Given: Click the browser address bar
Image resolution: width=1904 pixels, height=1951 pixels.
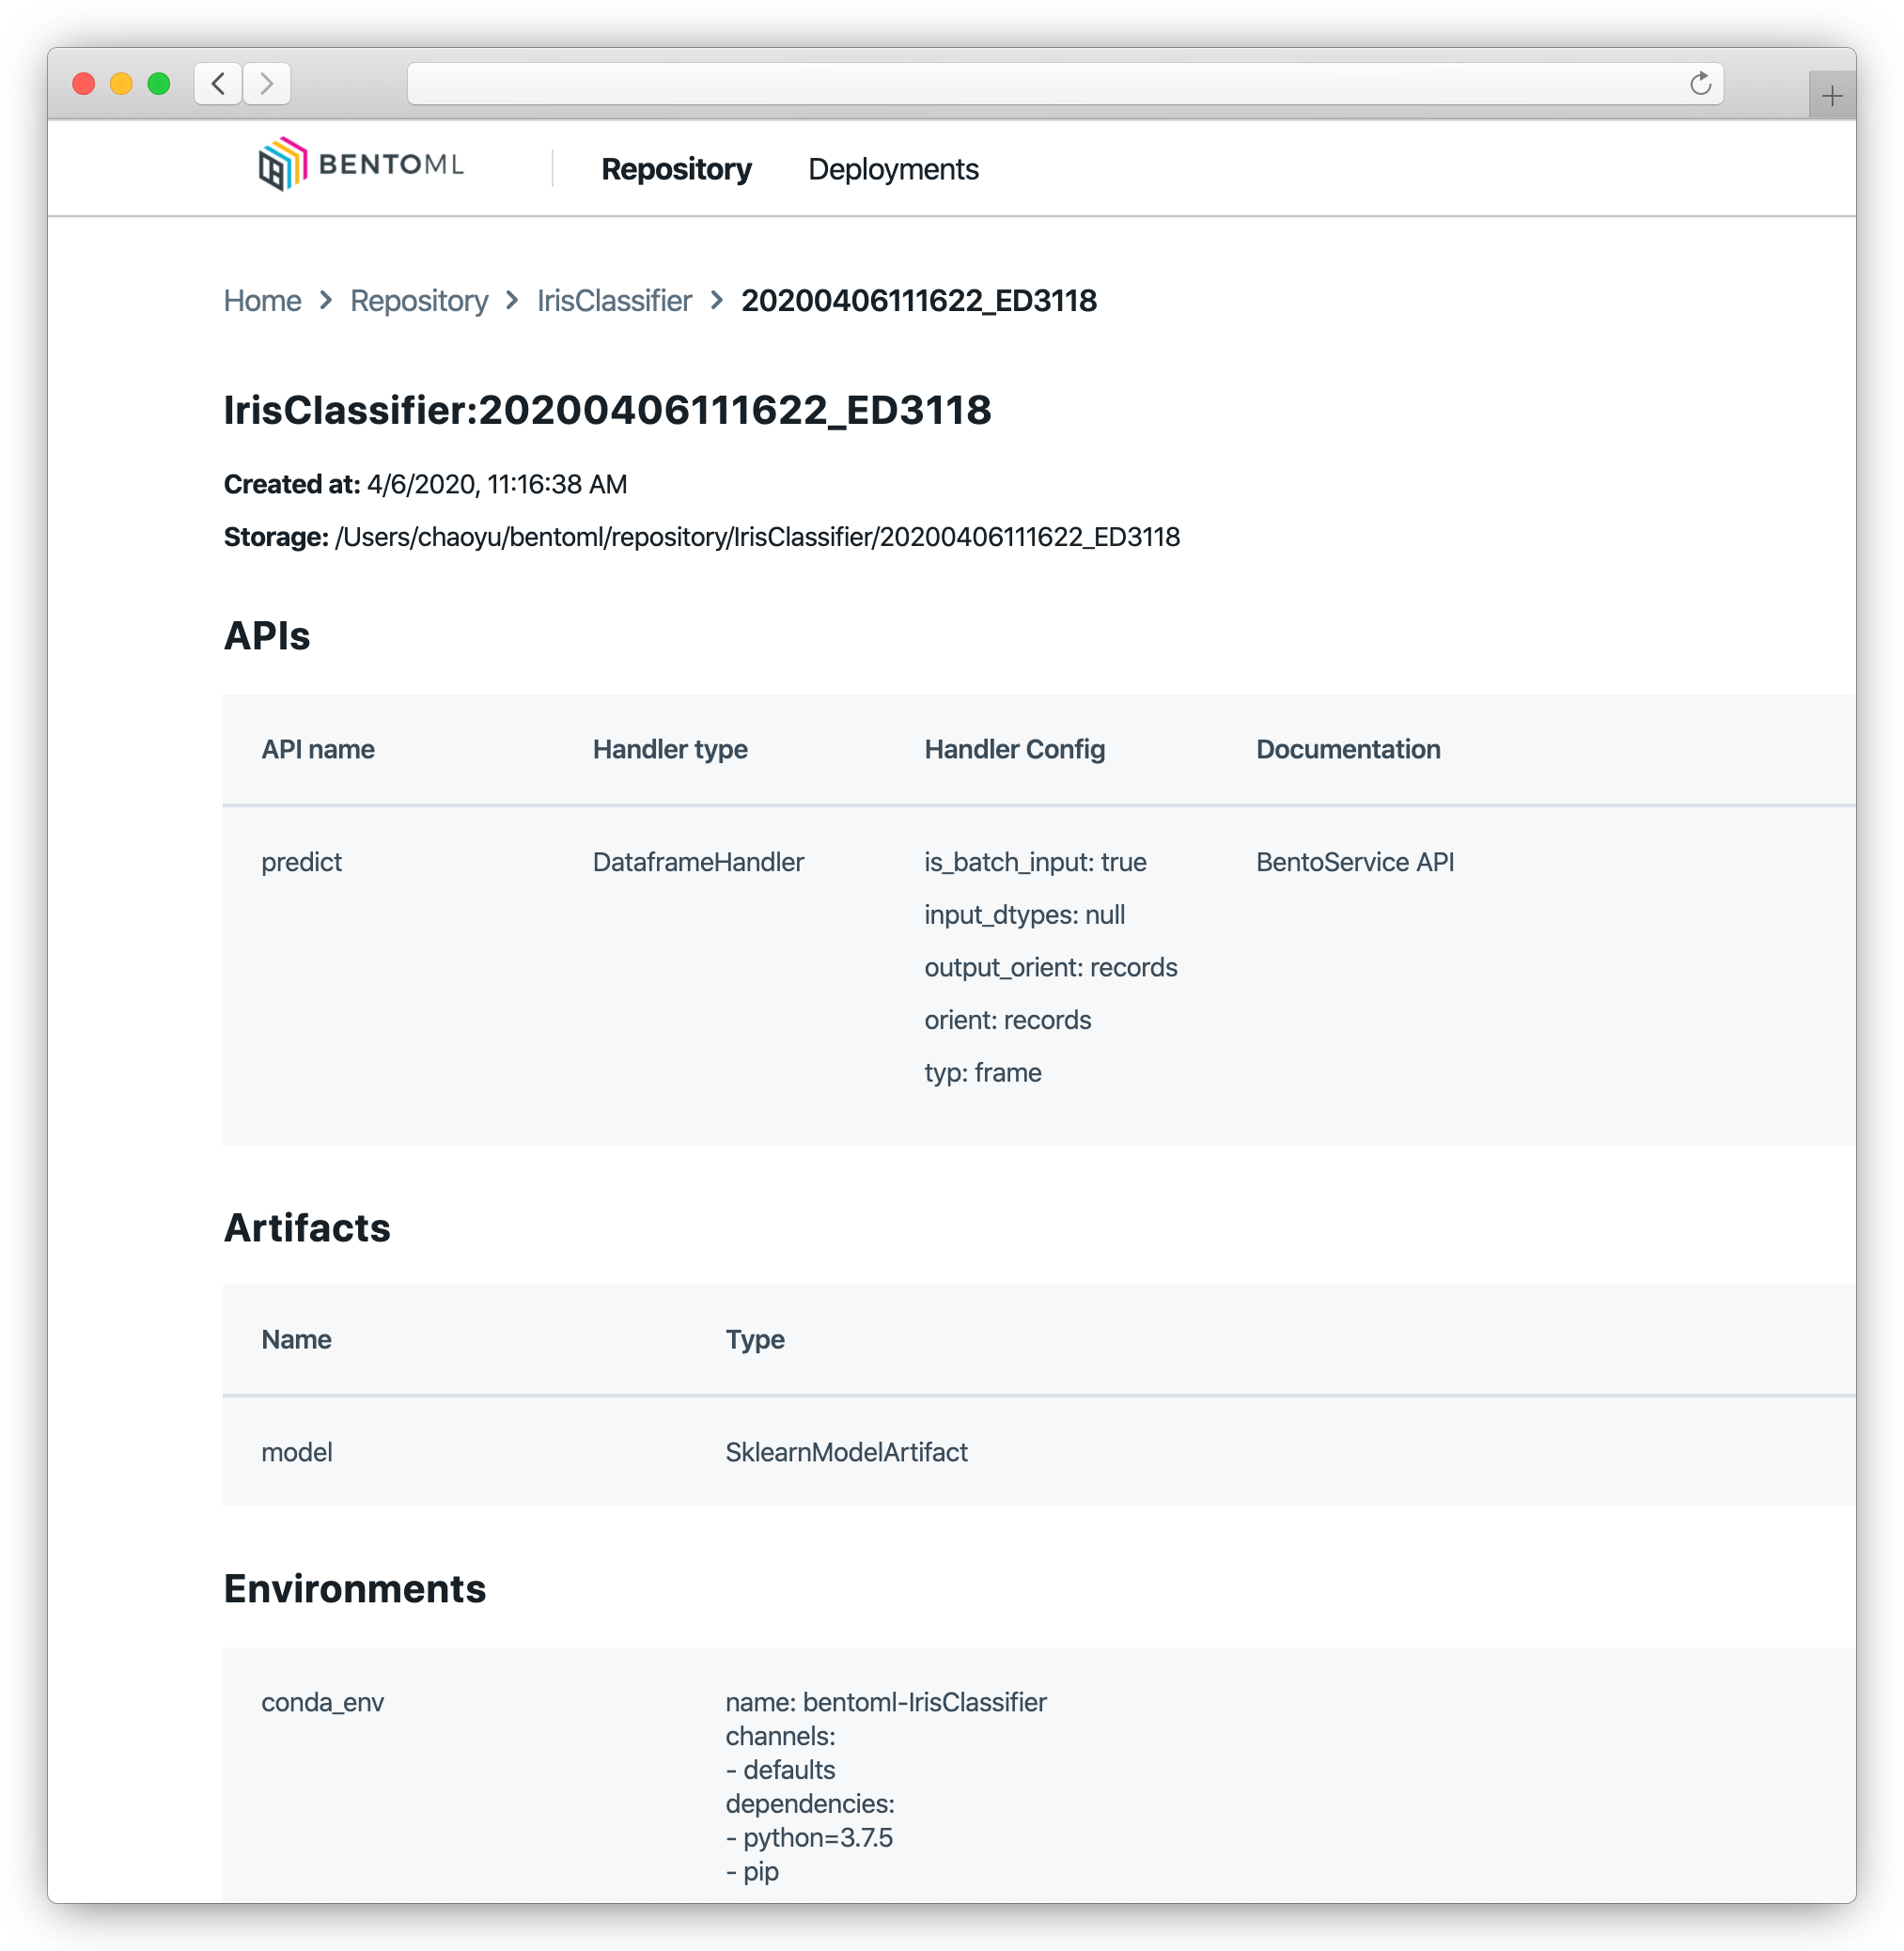Looking at the screenshot, I should click(x=1000, y=85).
